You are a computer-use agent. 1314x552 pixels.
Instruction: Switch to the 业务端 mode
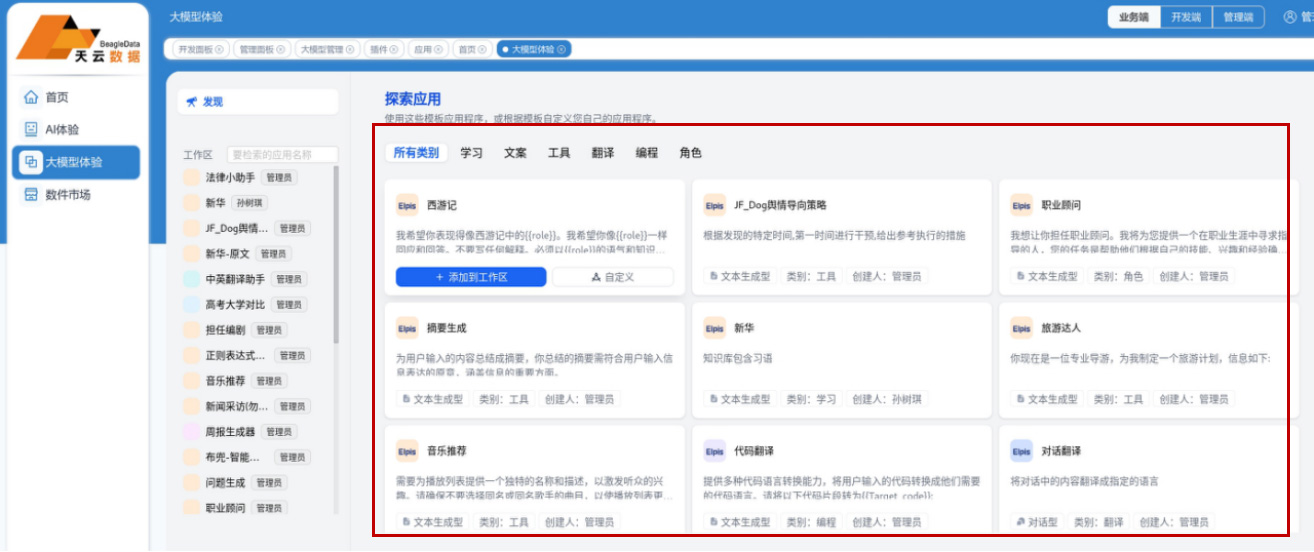tap(1134, 17)
